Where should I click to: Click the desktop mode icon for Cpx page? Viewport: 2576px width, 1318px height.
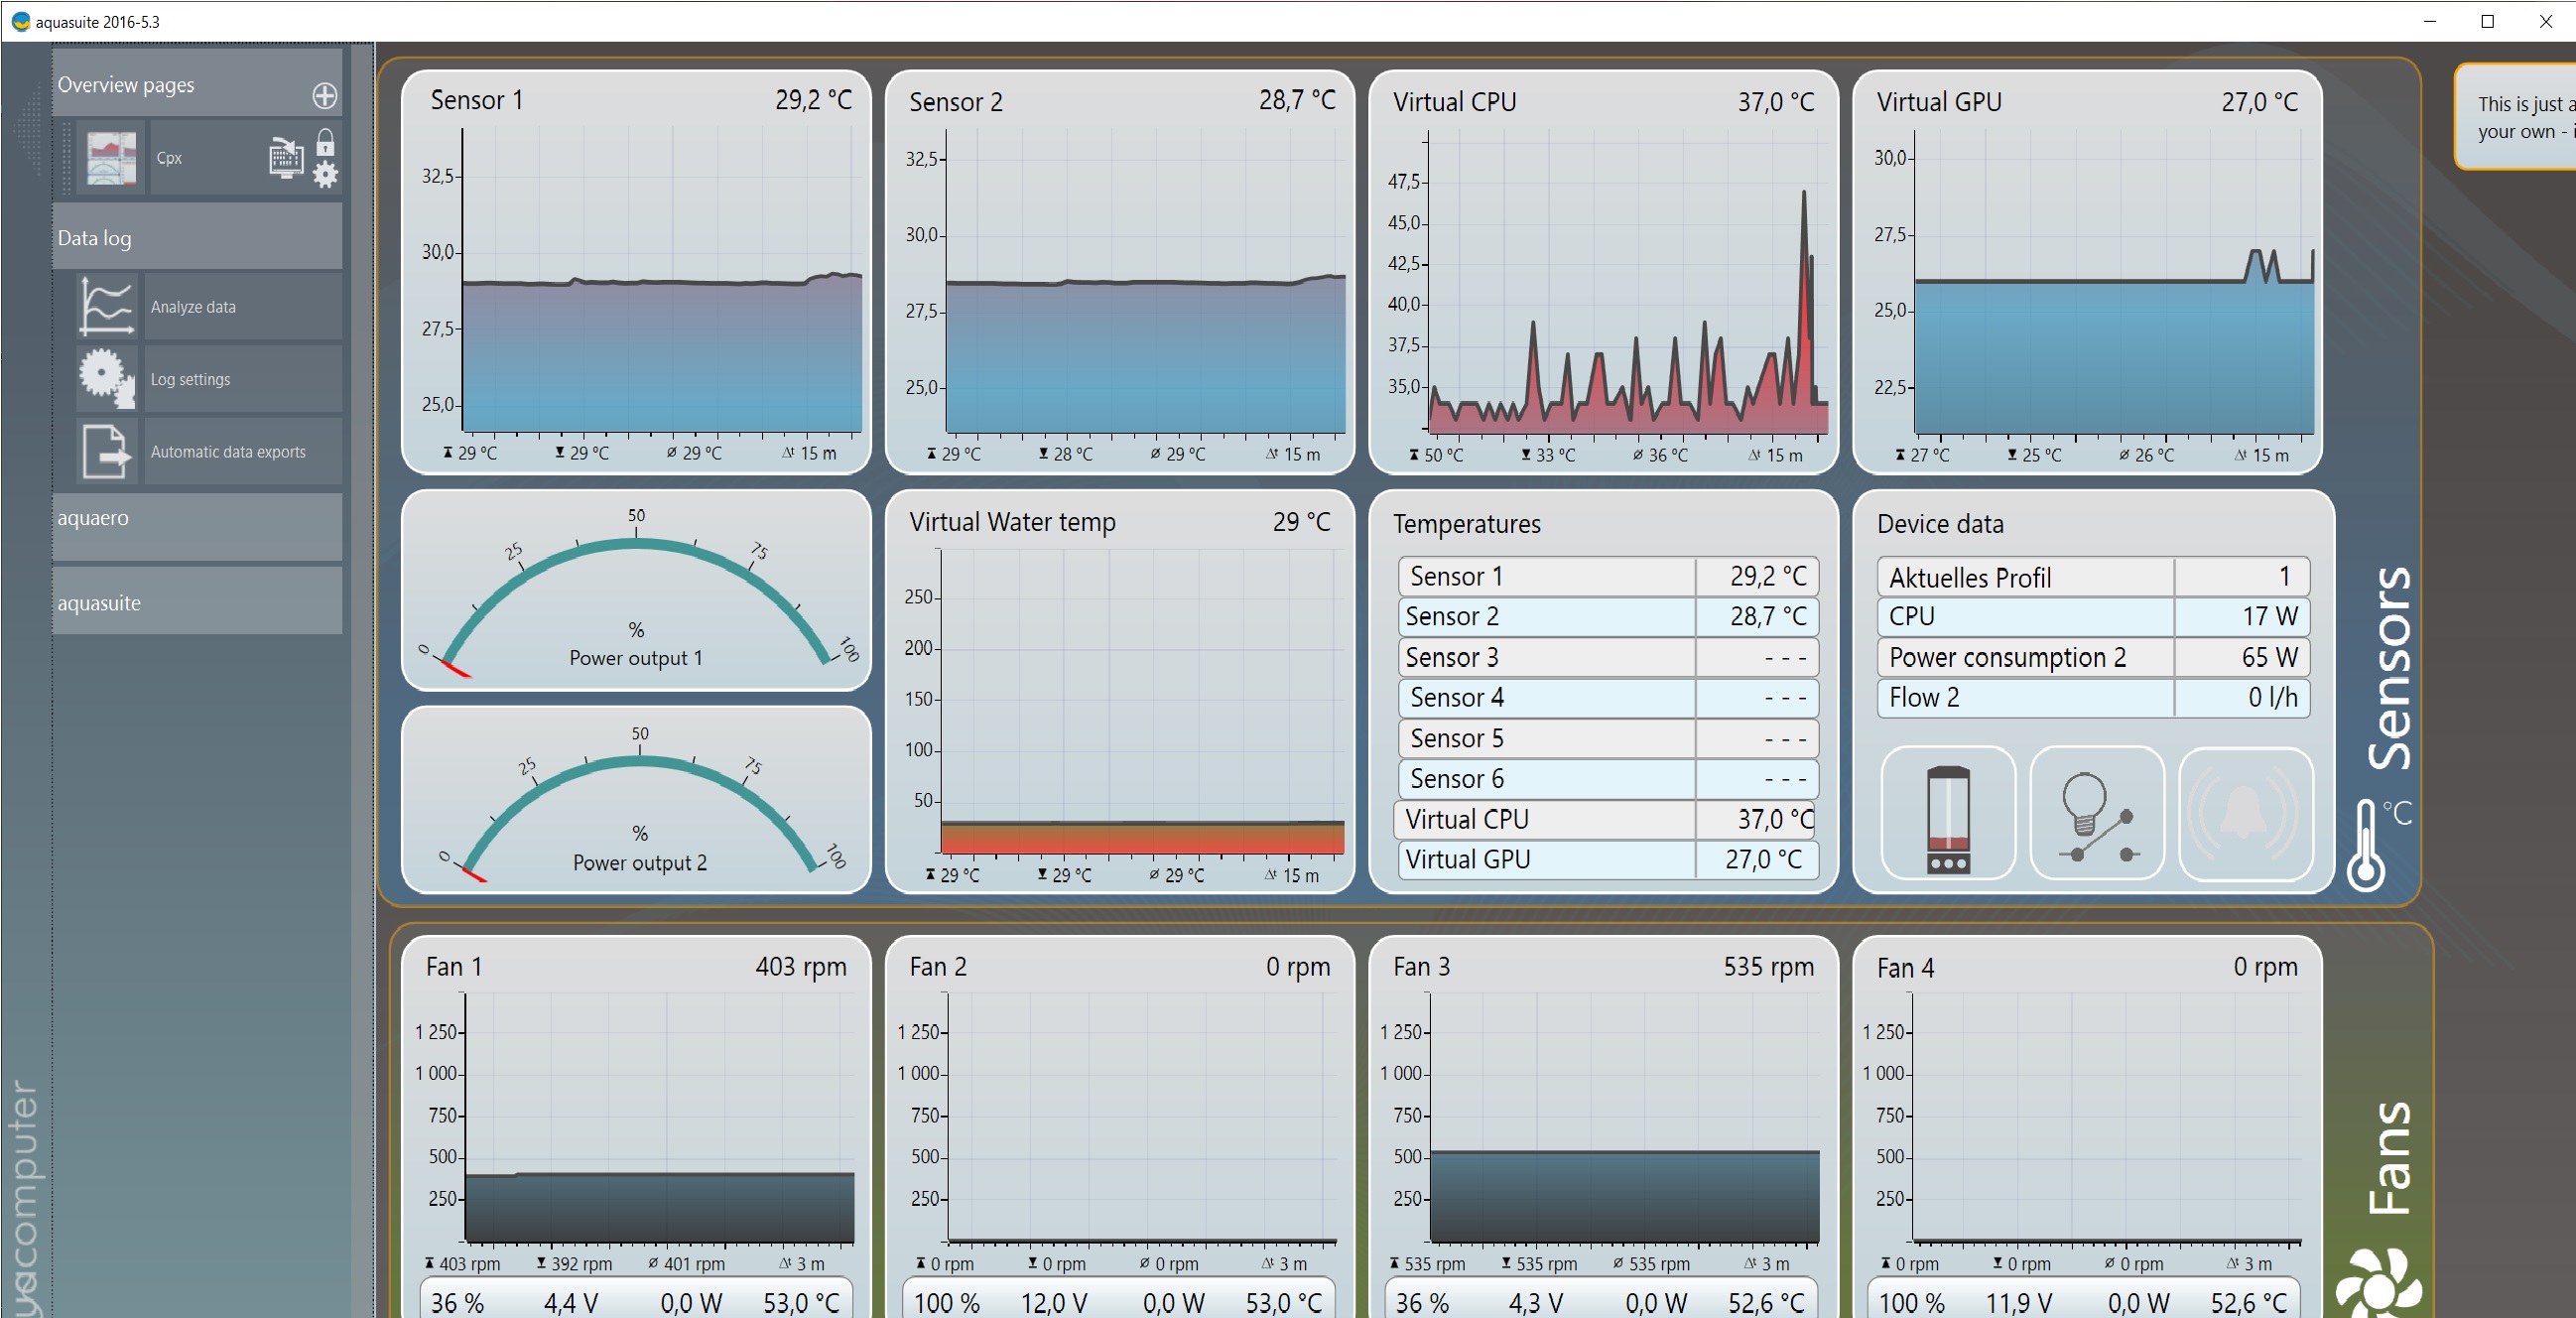(x=286, y=158)
